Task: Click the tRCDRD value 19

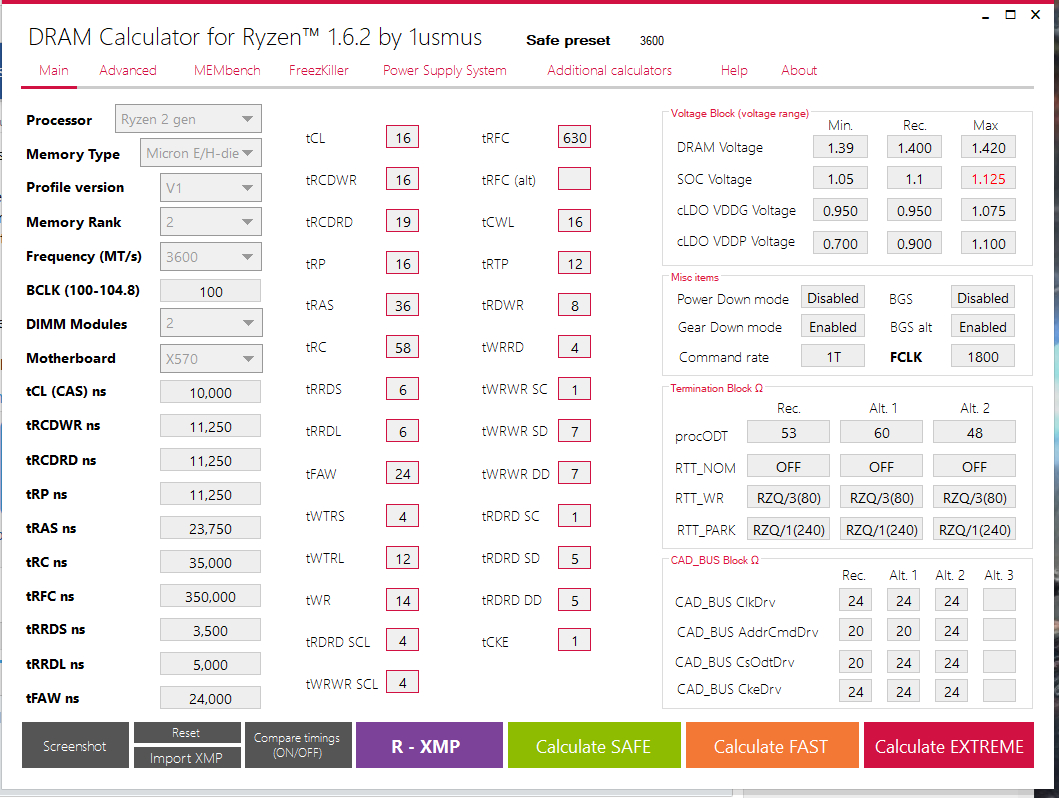Action: pos(403,221)
